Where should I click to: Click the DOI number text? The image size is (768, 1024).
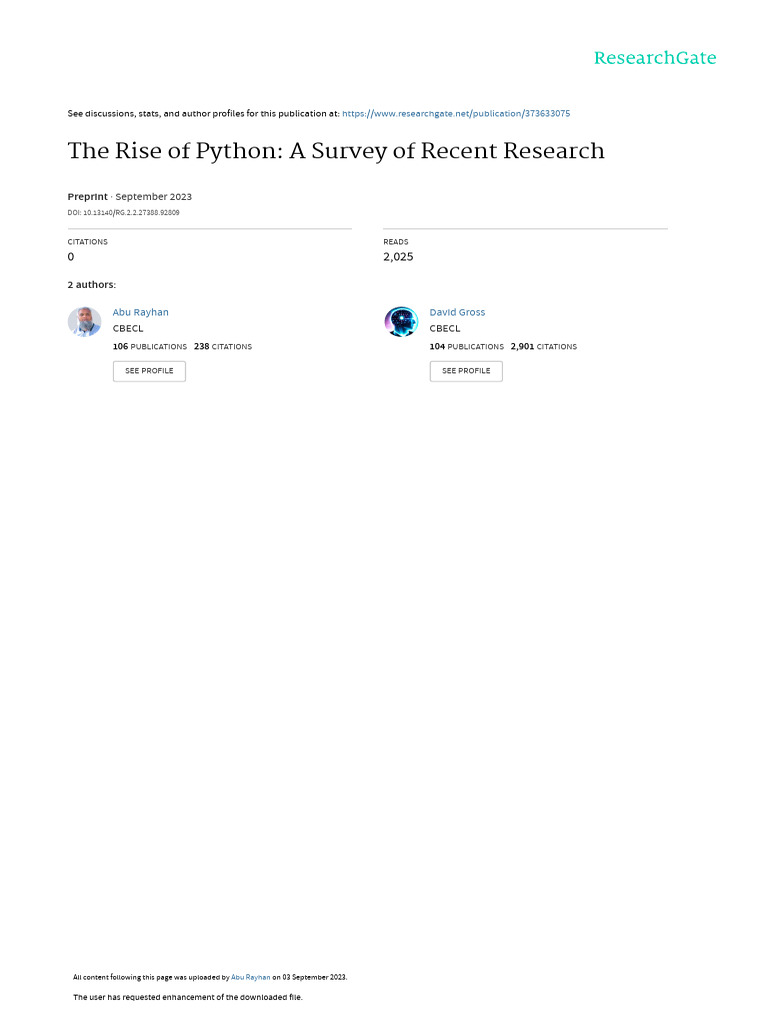pos(124,213)
